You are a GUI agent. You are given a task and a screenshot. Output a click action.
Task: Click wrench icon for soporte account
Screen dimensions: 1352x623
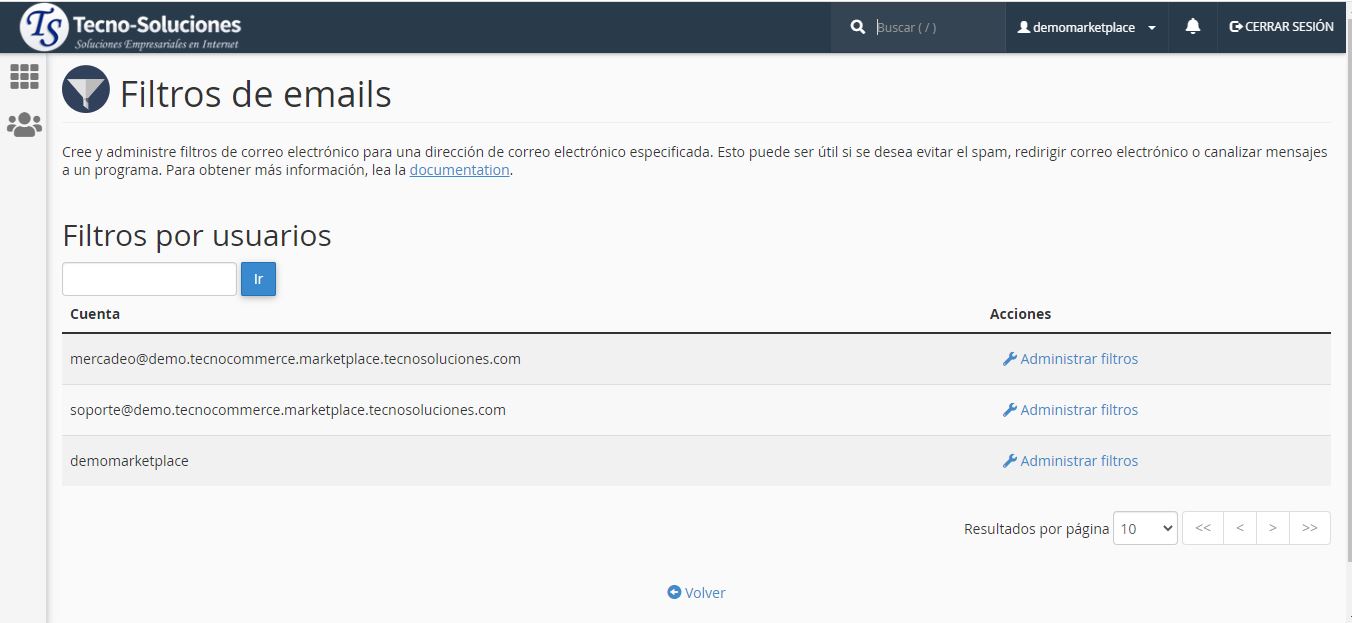click(x=1009, y=410)
